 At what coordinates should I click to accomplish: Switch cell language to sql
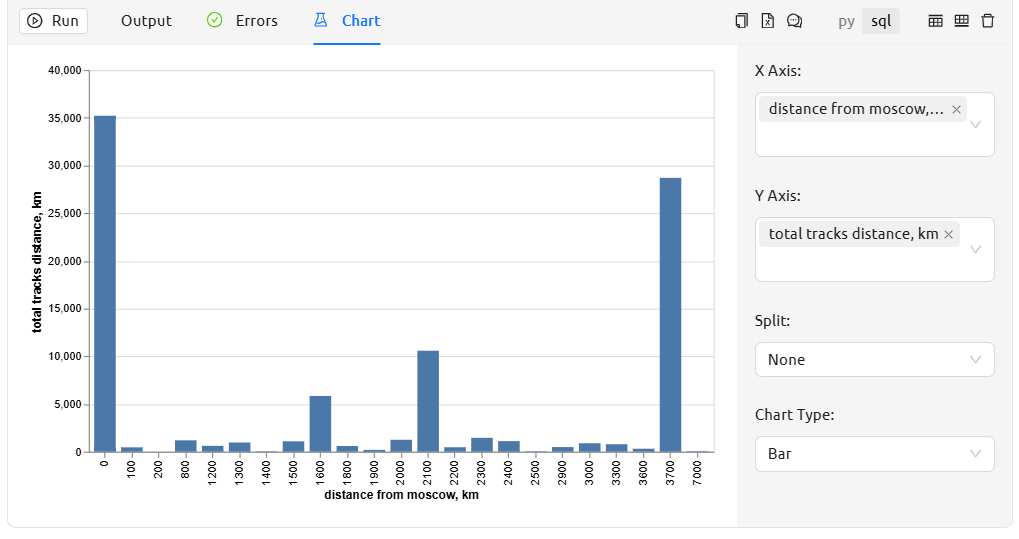coord(881,21)
